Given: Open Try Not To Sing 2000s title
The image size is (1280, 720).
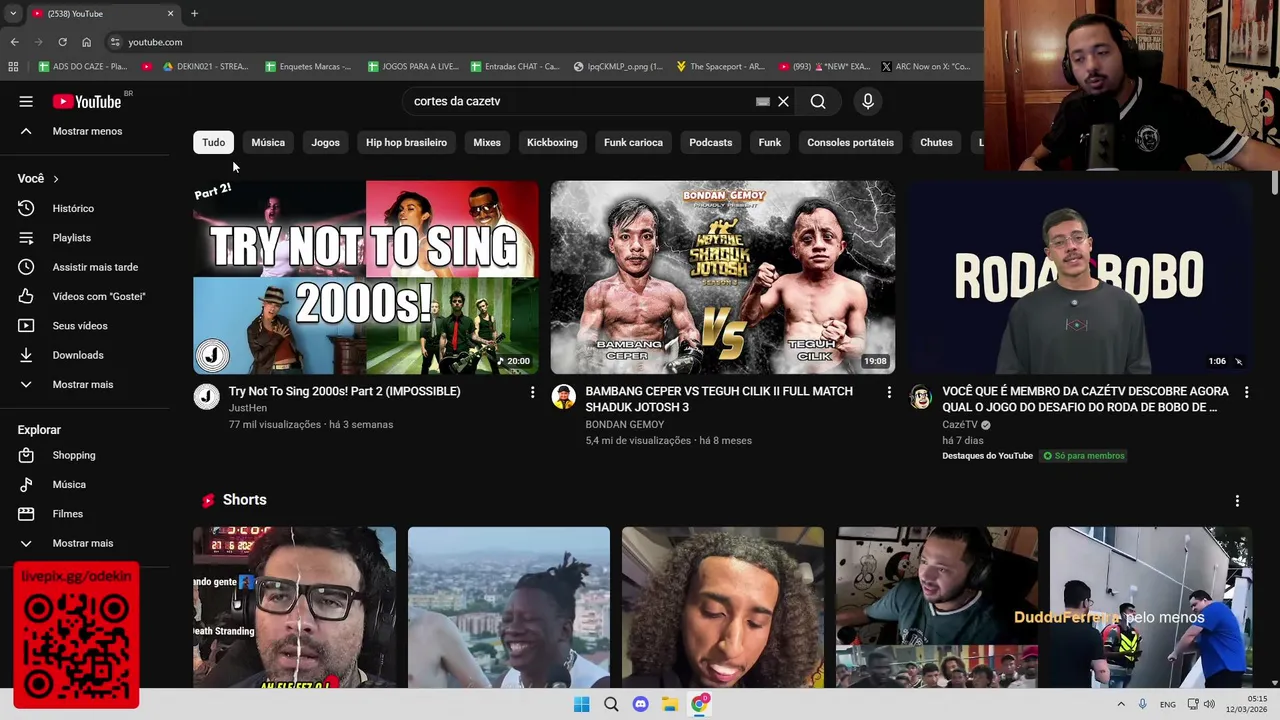Looking at the screenshot, I should [344, 391].
